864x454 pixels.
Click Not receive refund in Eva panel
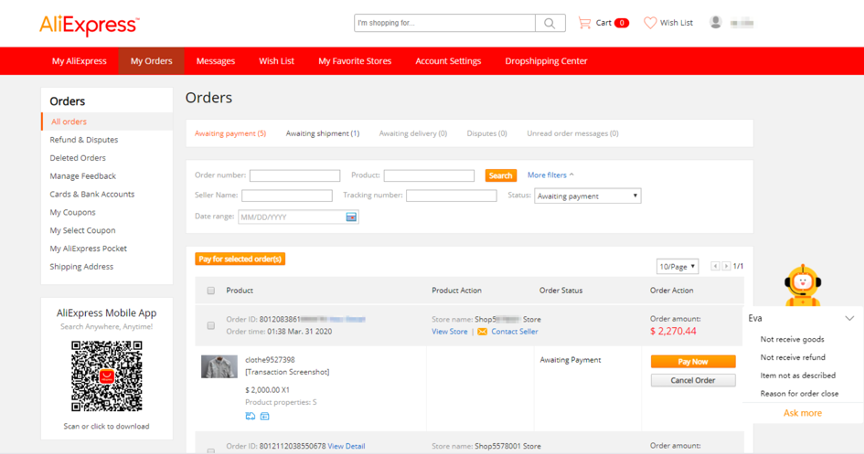pyautogui.click(x=793, y=358)
